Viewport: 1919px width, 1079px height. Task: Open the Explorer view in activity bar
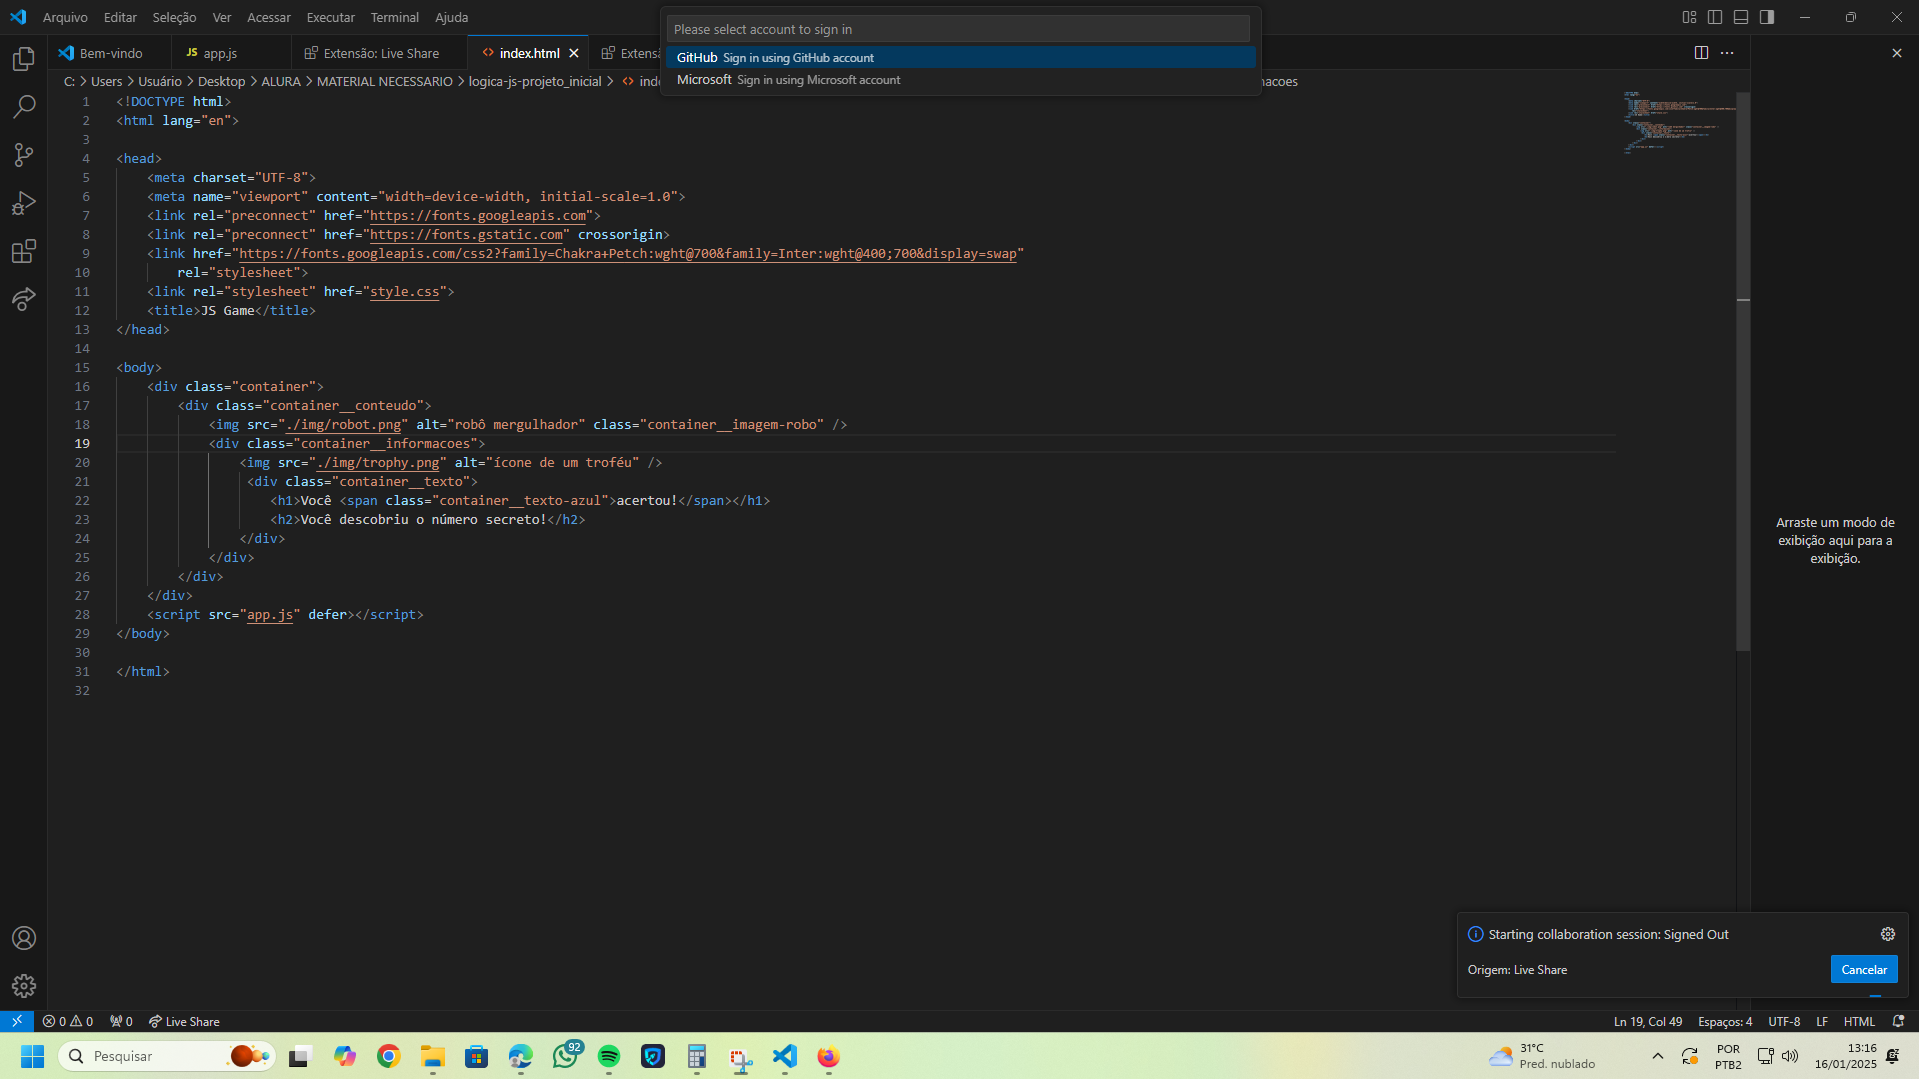[24, 59]
